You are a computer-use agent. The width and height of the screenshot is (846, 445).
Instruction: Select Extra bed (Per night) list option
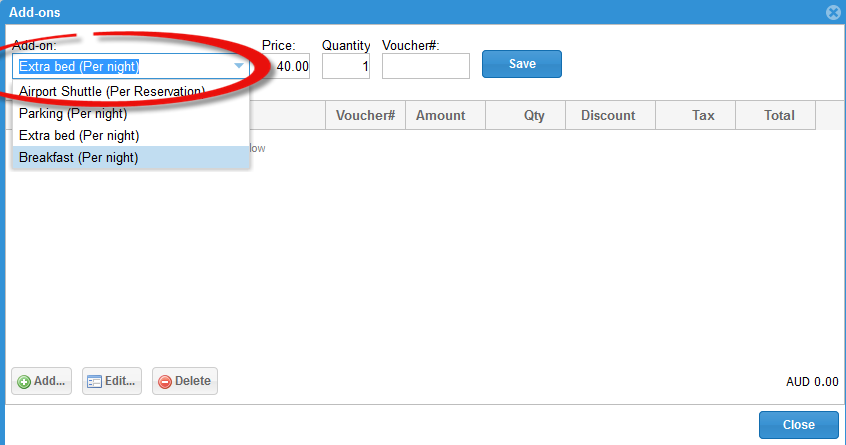pyautogui.click(x=79, y=135)
